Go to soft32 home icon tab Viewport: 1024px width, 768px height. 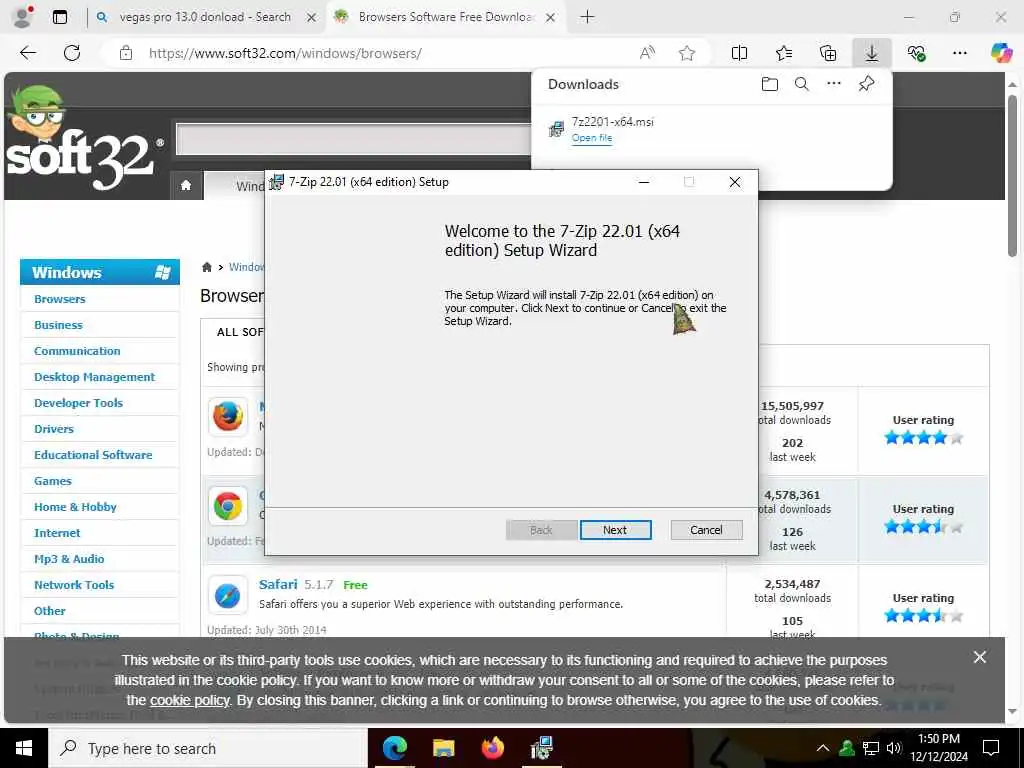coord(186,185)
